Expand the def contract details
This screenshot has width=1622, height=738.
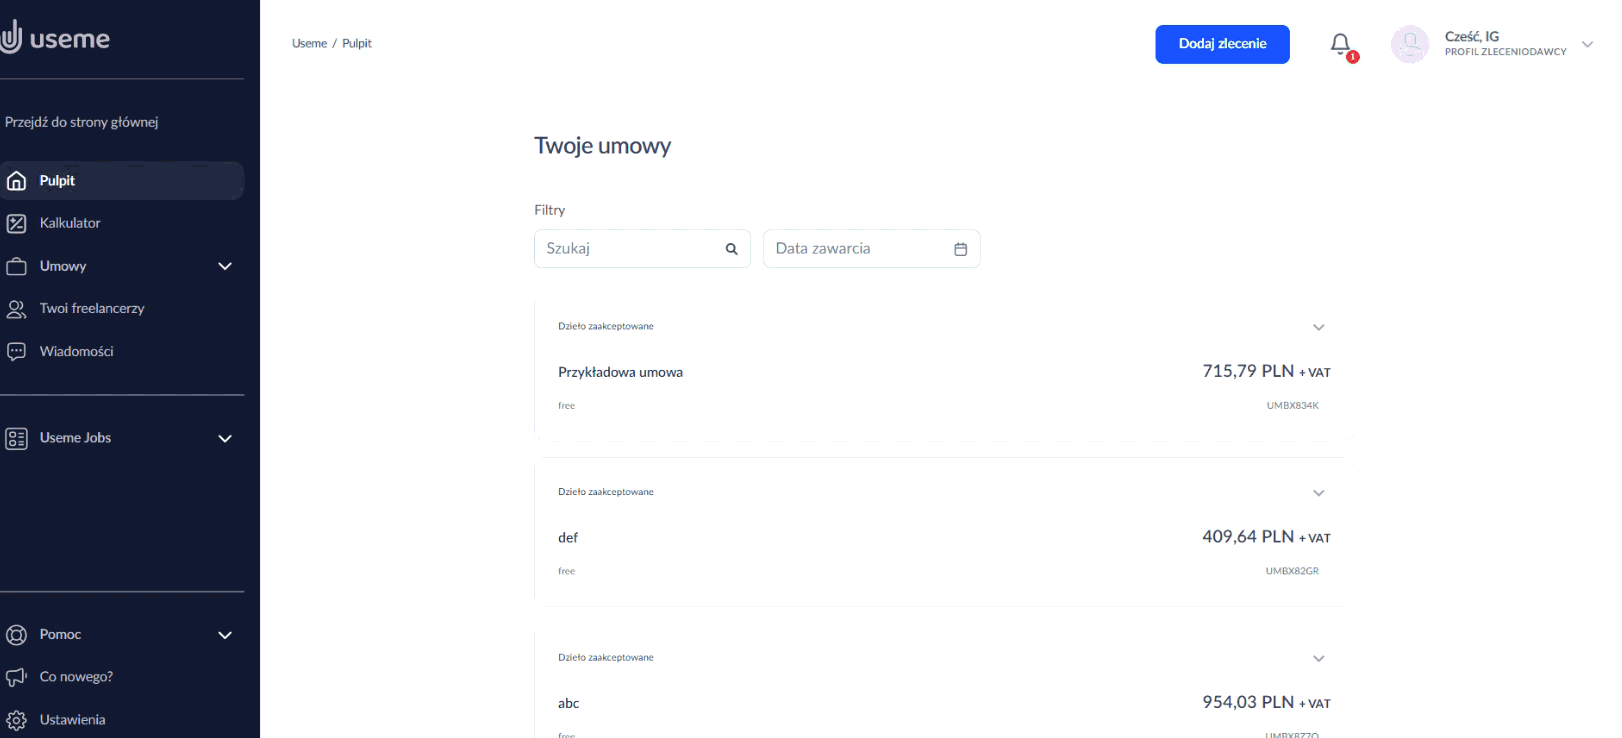(1318, 493)
